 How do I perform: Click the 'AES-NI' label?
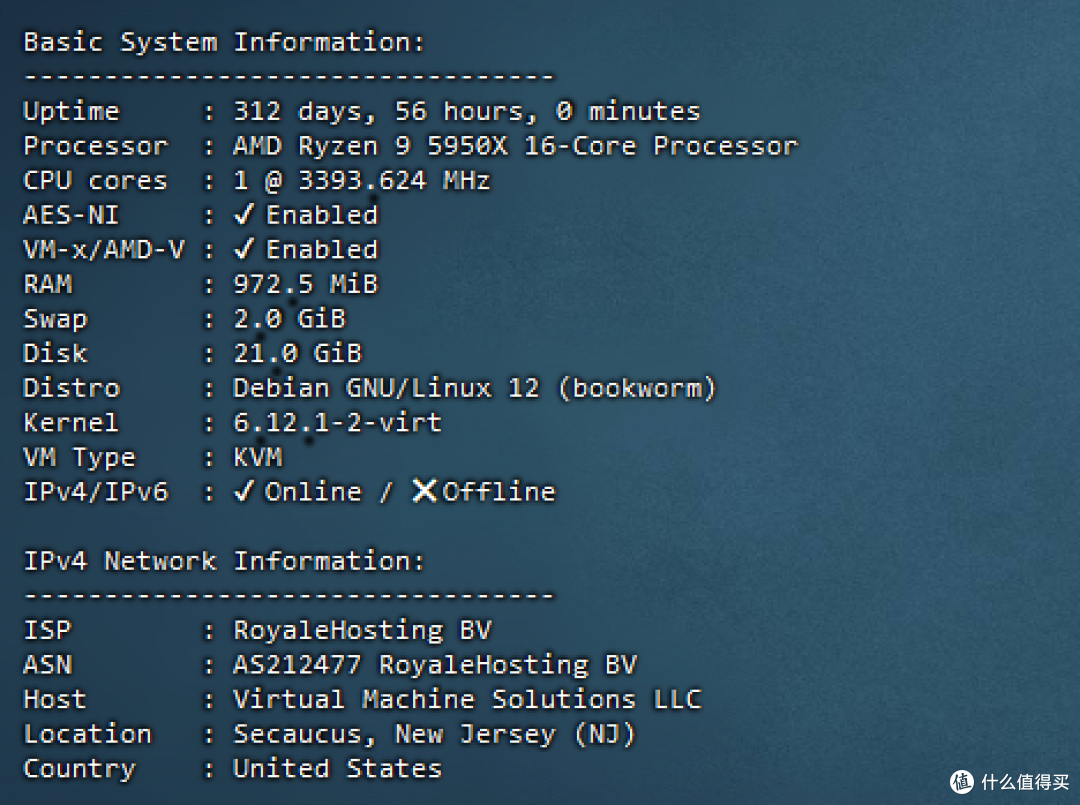tap(72, 215)
